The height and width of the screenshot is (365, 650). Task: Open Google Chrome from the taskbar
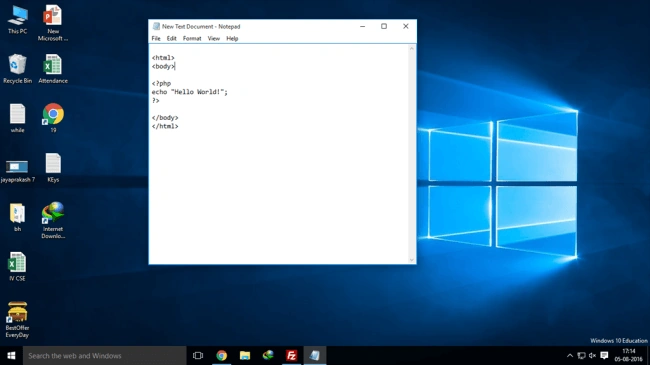pyautogui.click(x=221, y=355)
